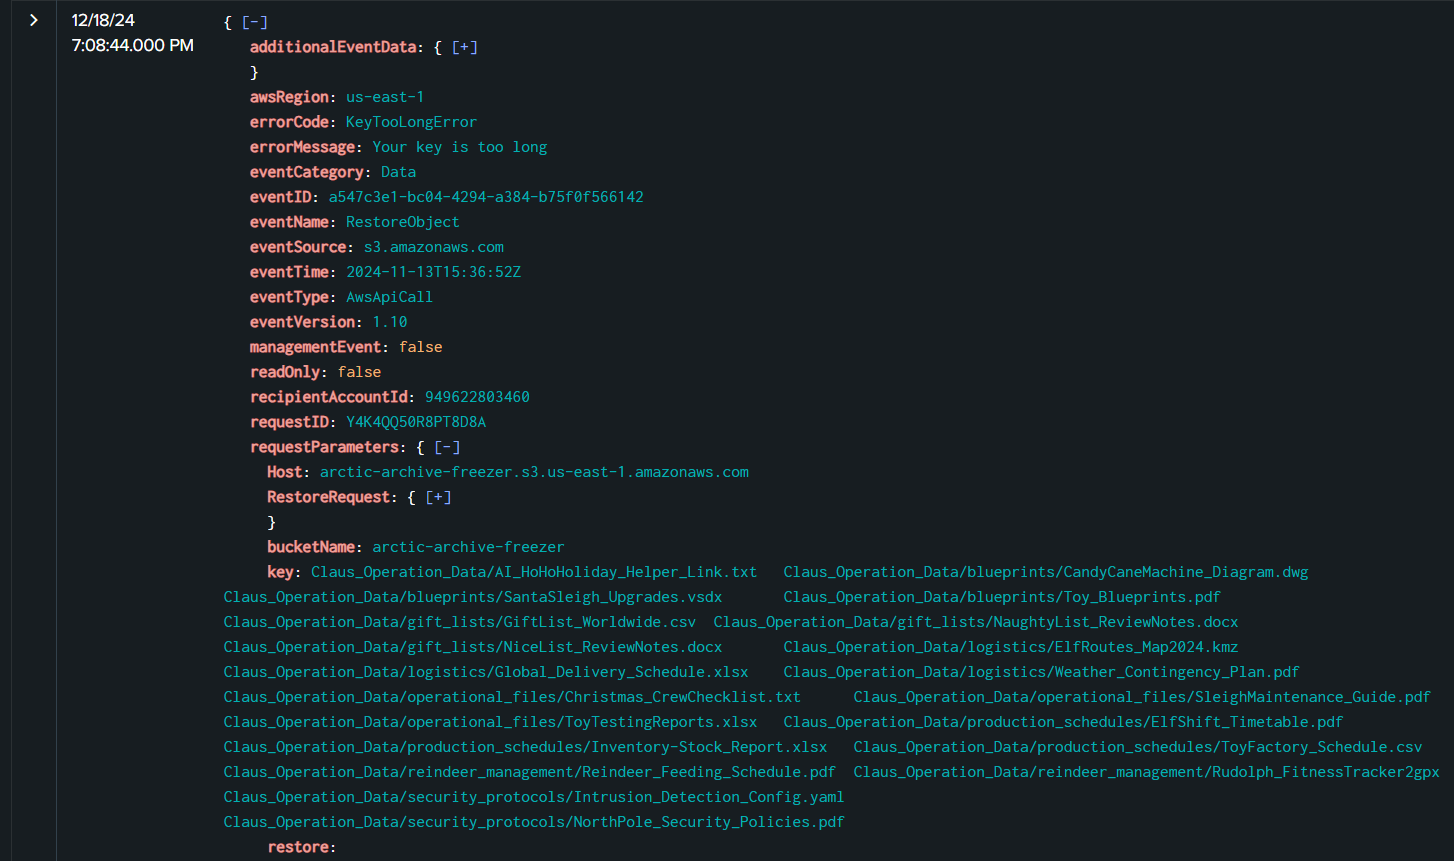Click the 7:08:44.000 PM event timestamp
This screenshot has height=861, width=1454.
pyautogui.click(x=132, y=46)
